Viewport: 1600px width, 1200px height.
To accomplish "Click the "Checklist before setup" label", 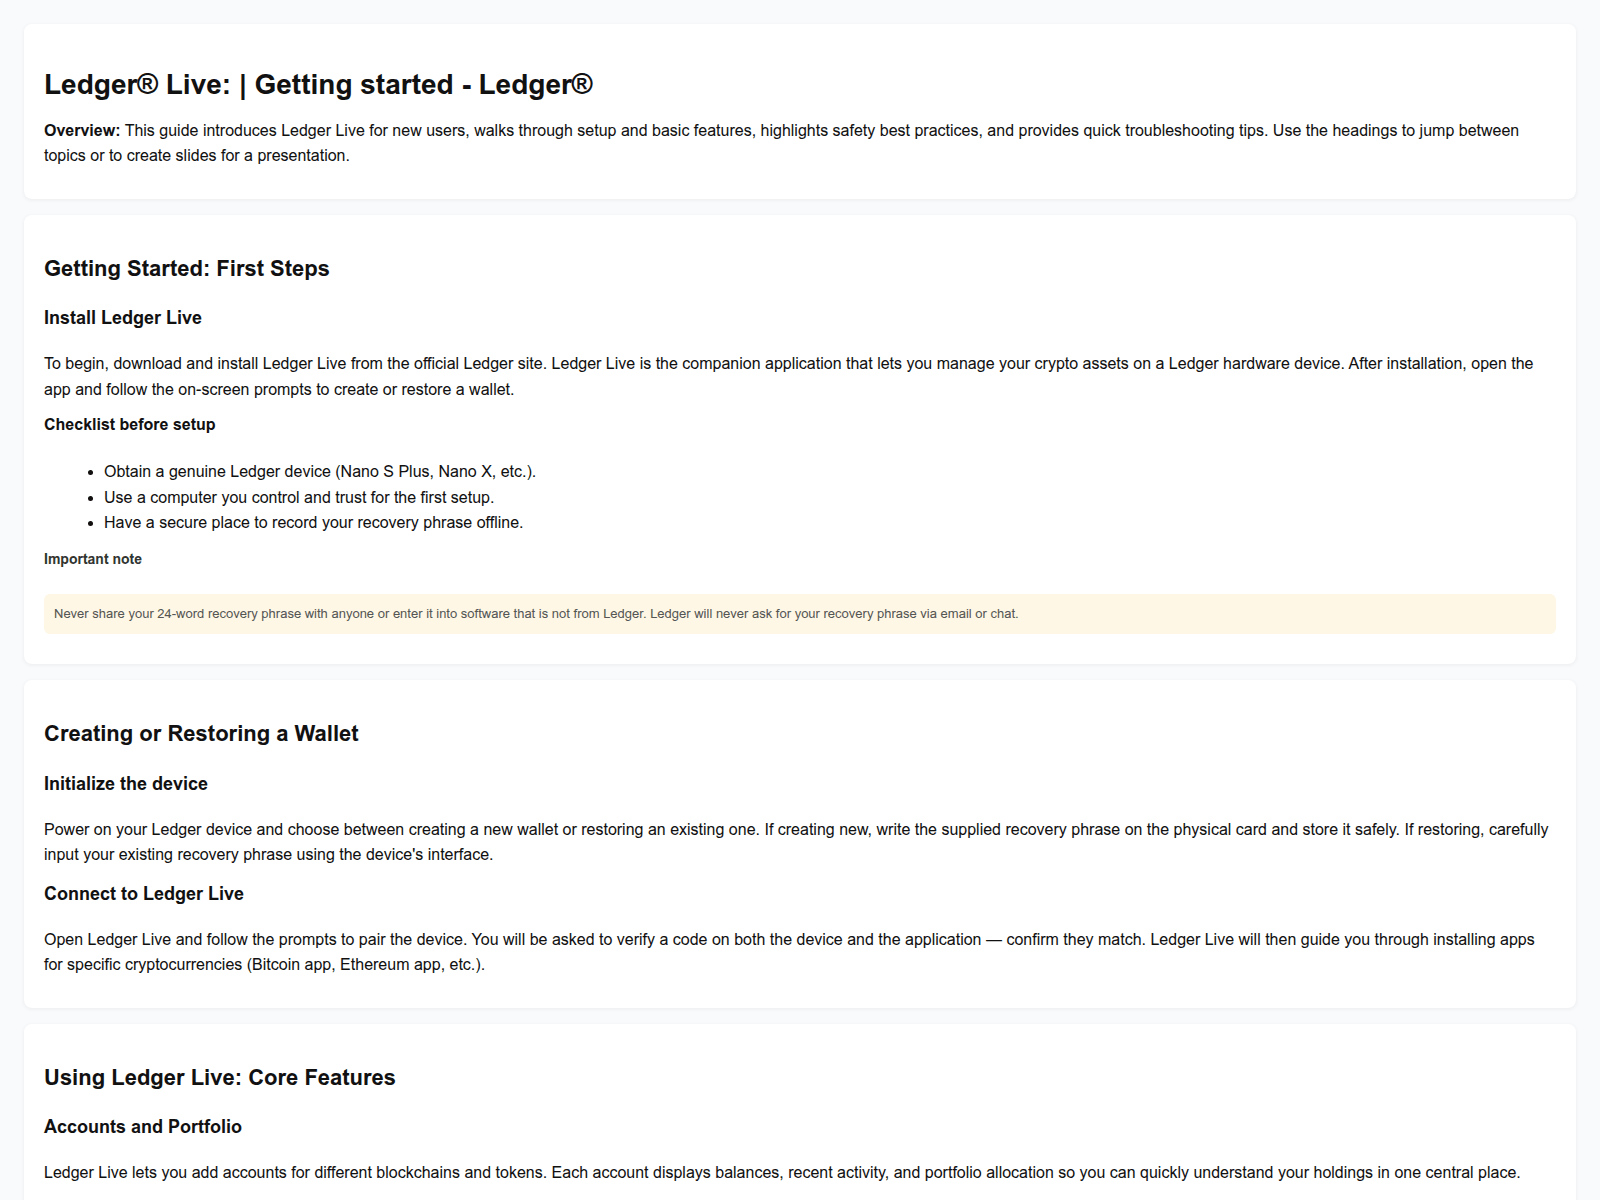I will [130, 424].
